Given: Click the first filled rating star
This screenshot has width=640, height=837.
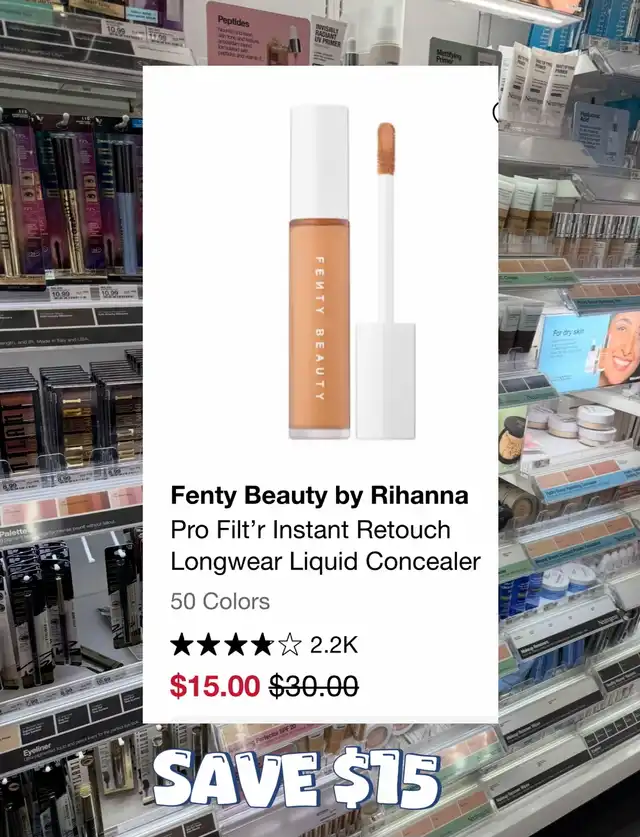Looking at the screenshot, I should pyautogui.click(x=182, y=645).
